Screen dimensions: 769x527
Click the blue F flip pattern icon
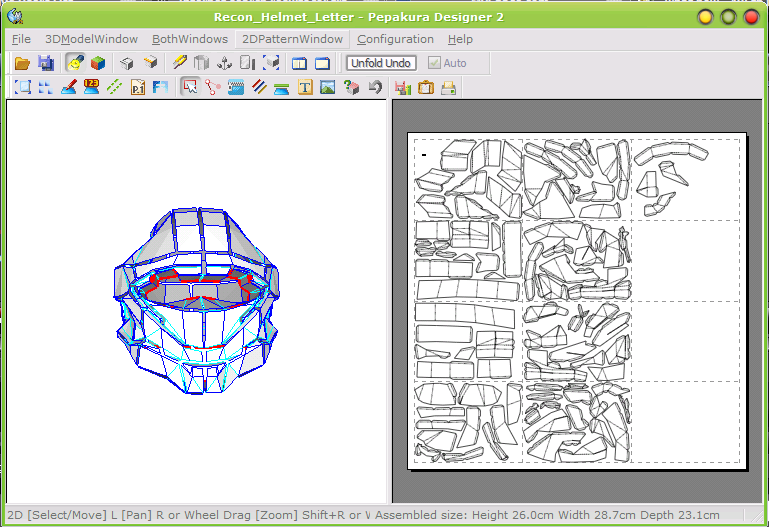coord(160,87)
